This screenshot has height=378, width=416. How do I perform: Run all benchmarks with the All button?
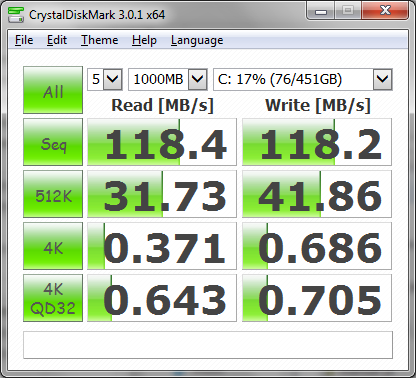[53, 90]
